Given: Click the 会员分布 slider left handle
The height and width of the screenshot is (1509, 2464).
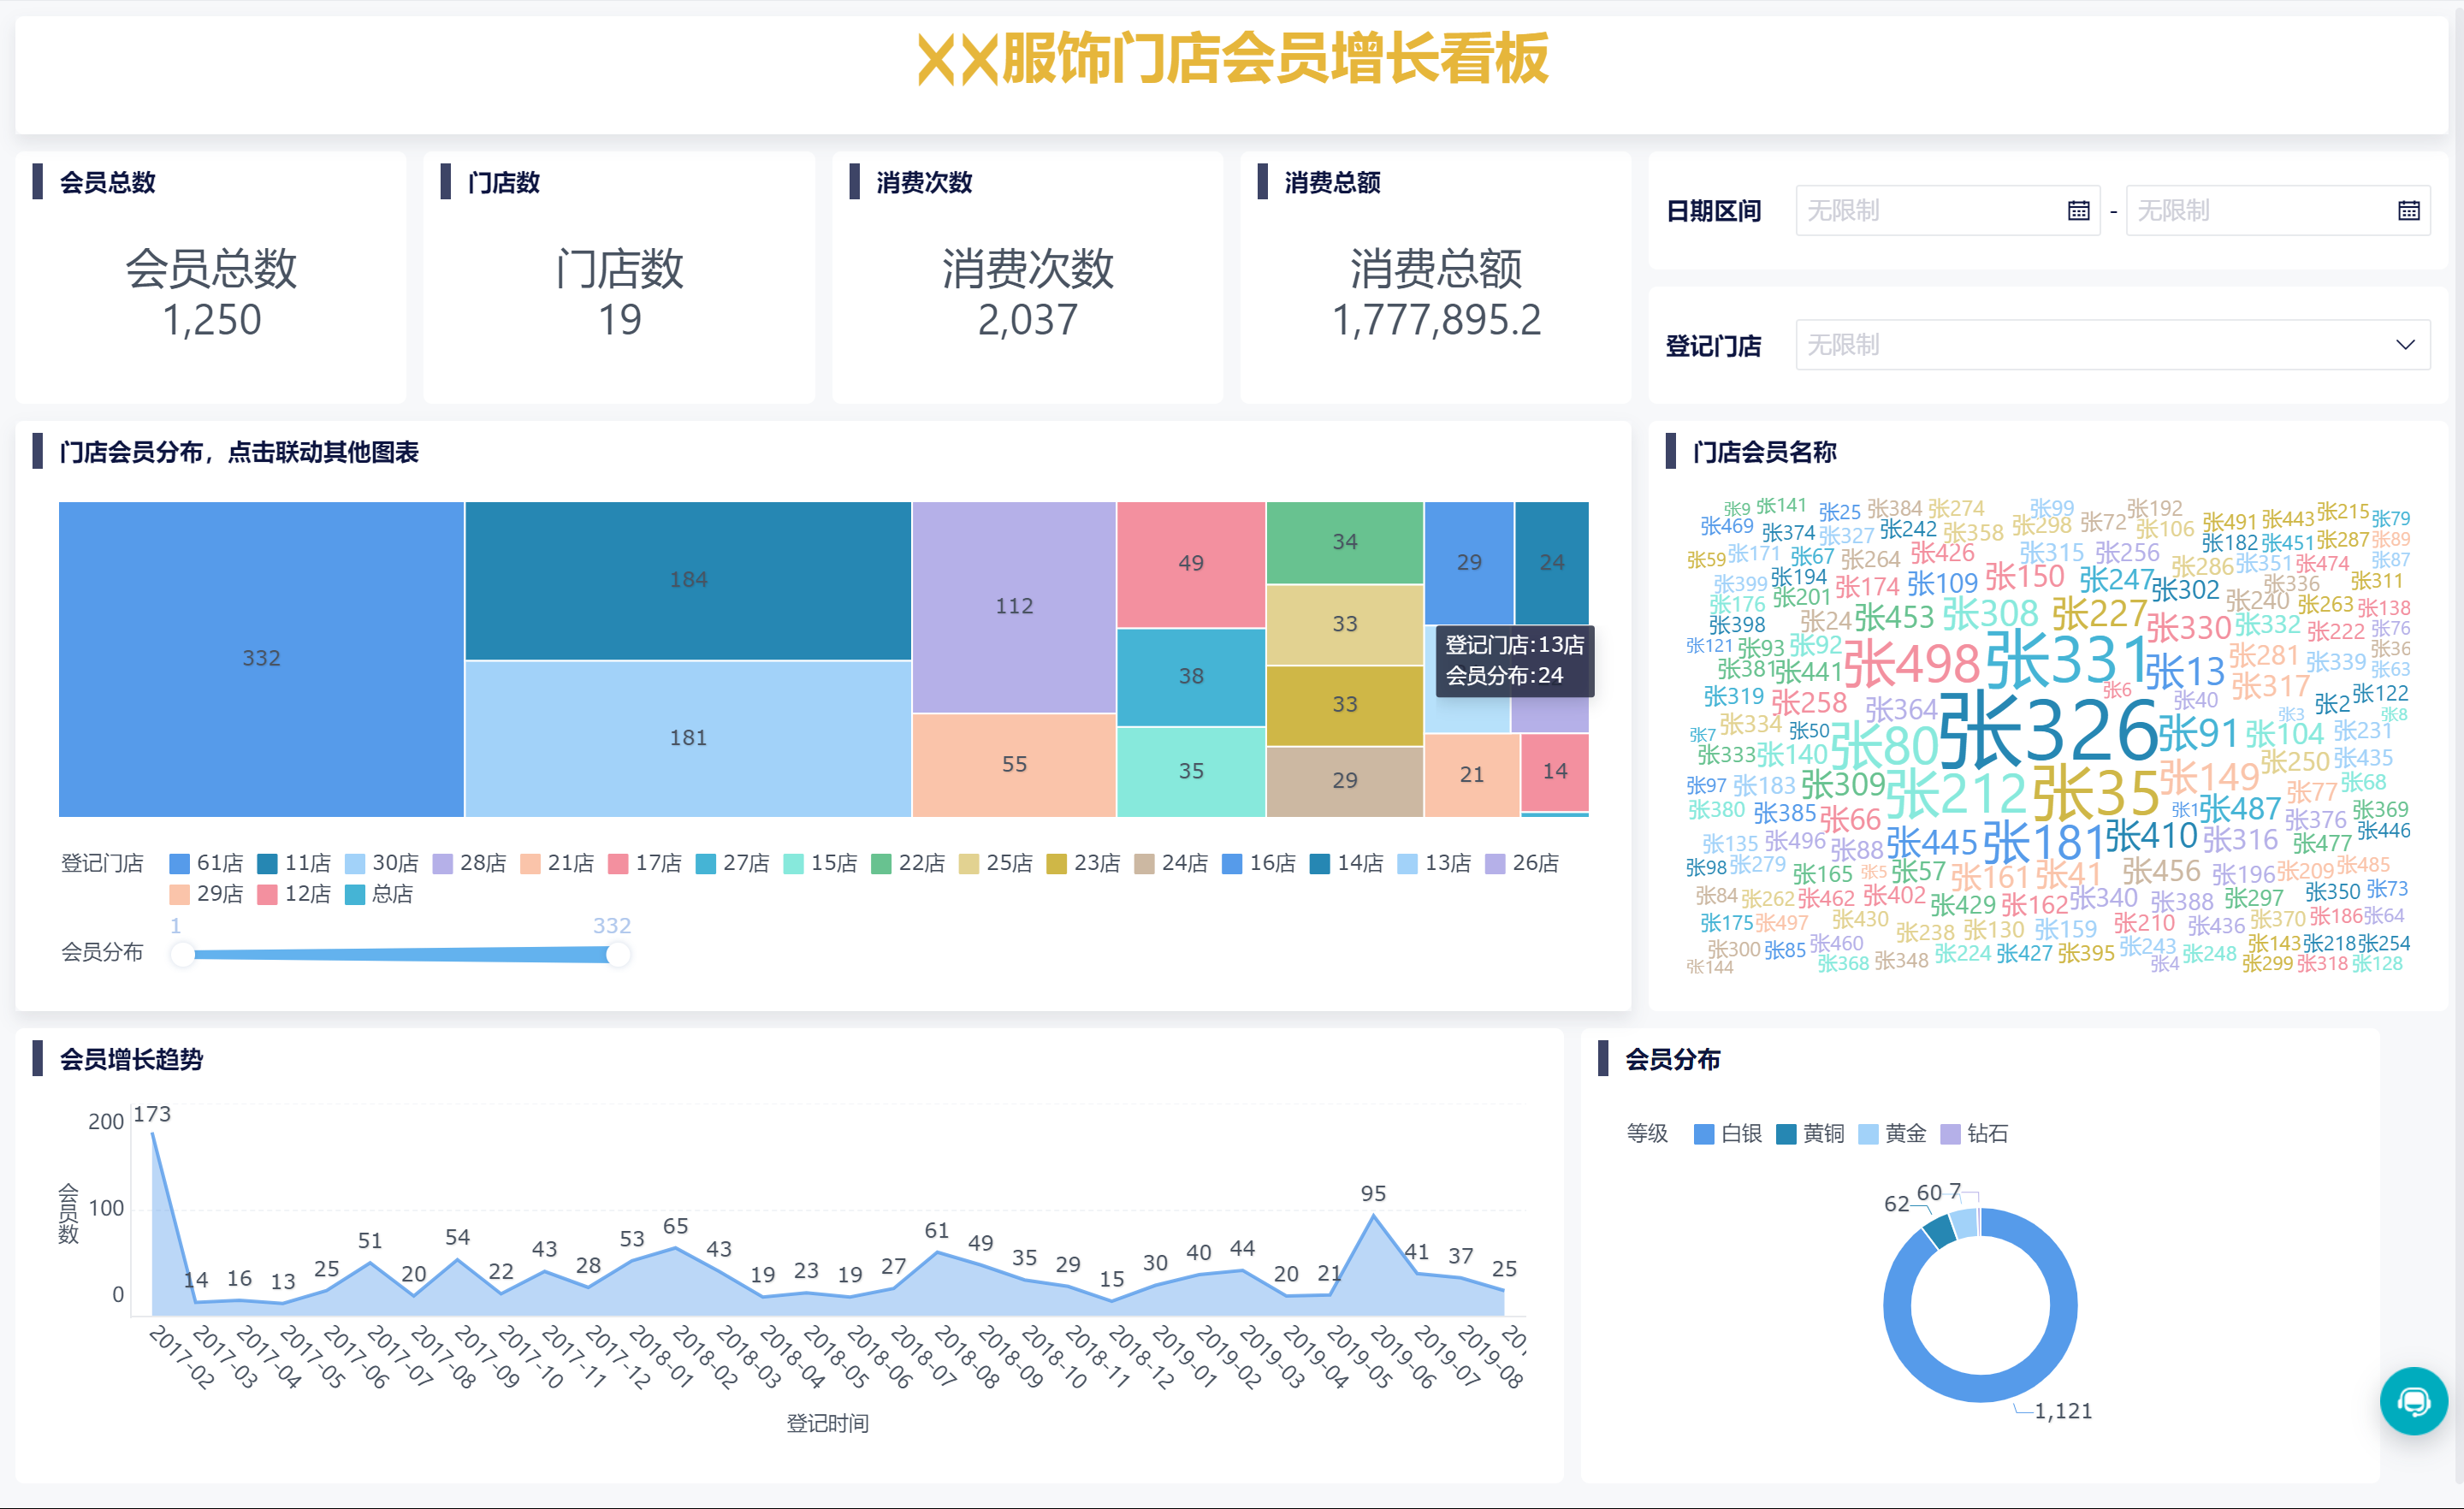Looking at the screenshot, I should 182,954.
